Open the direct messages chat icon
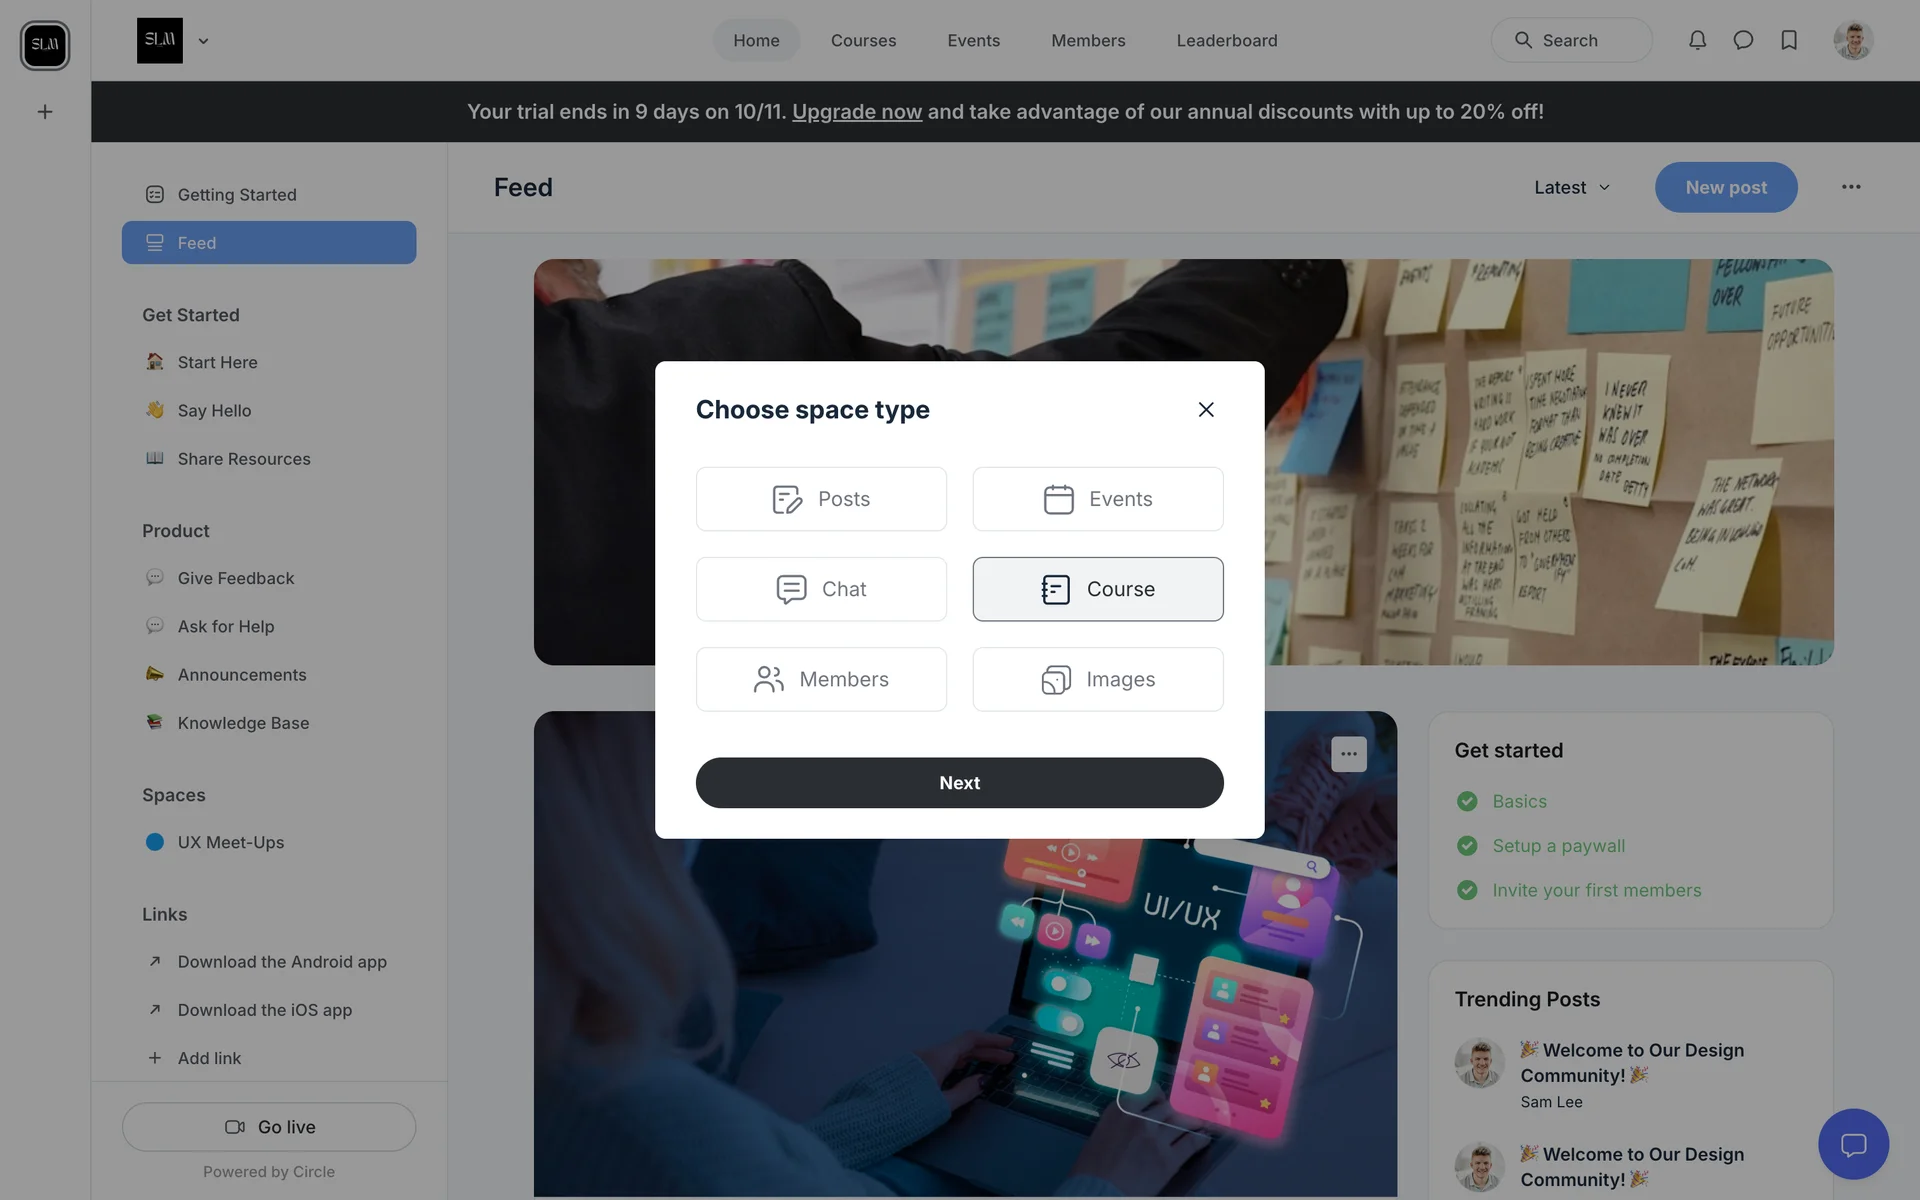The height and width of the screenshot is (1200, 1920). pos(1743,40)
